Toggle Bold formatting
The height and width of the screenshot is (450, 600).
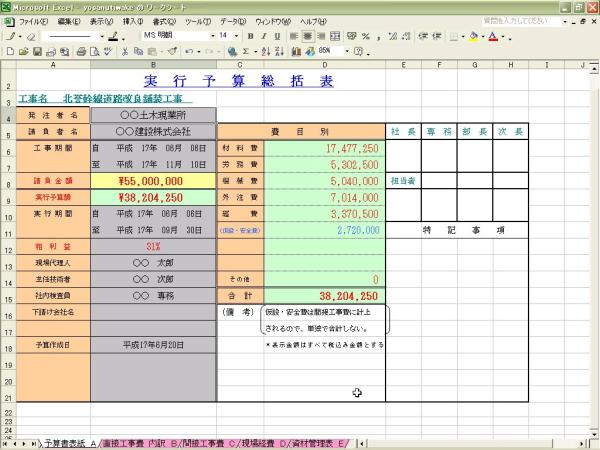pyautogui.click(x=251, y=36)
